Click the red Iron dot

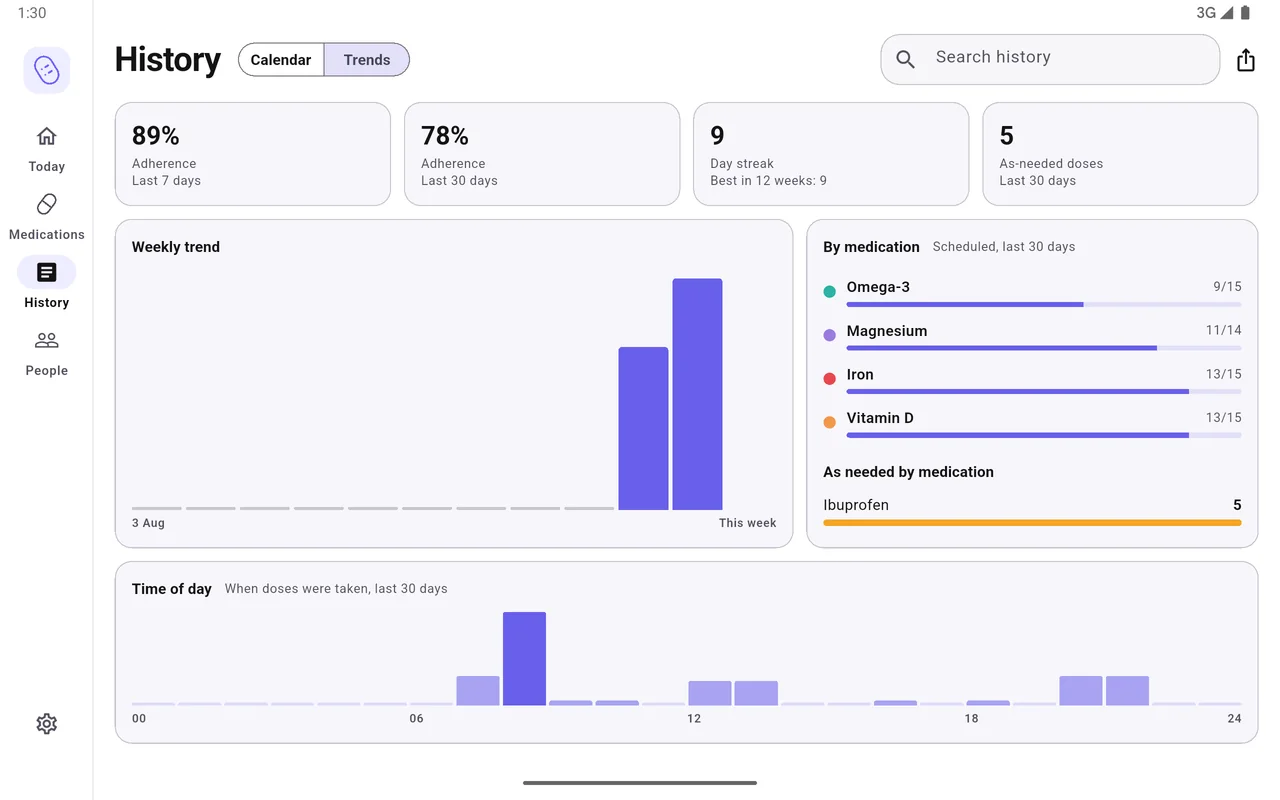(x=829, y=379)
